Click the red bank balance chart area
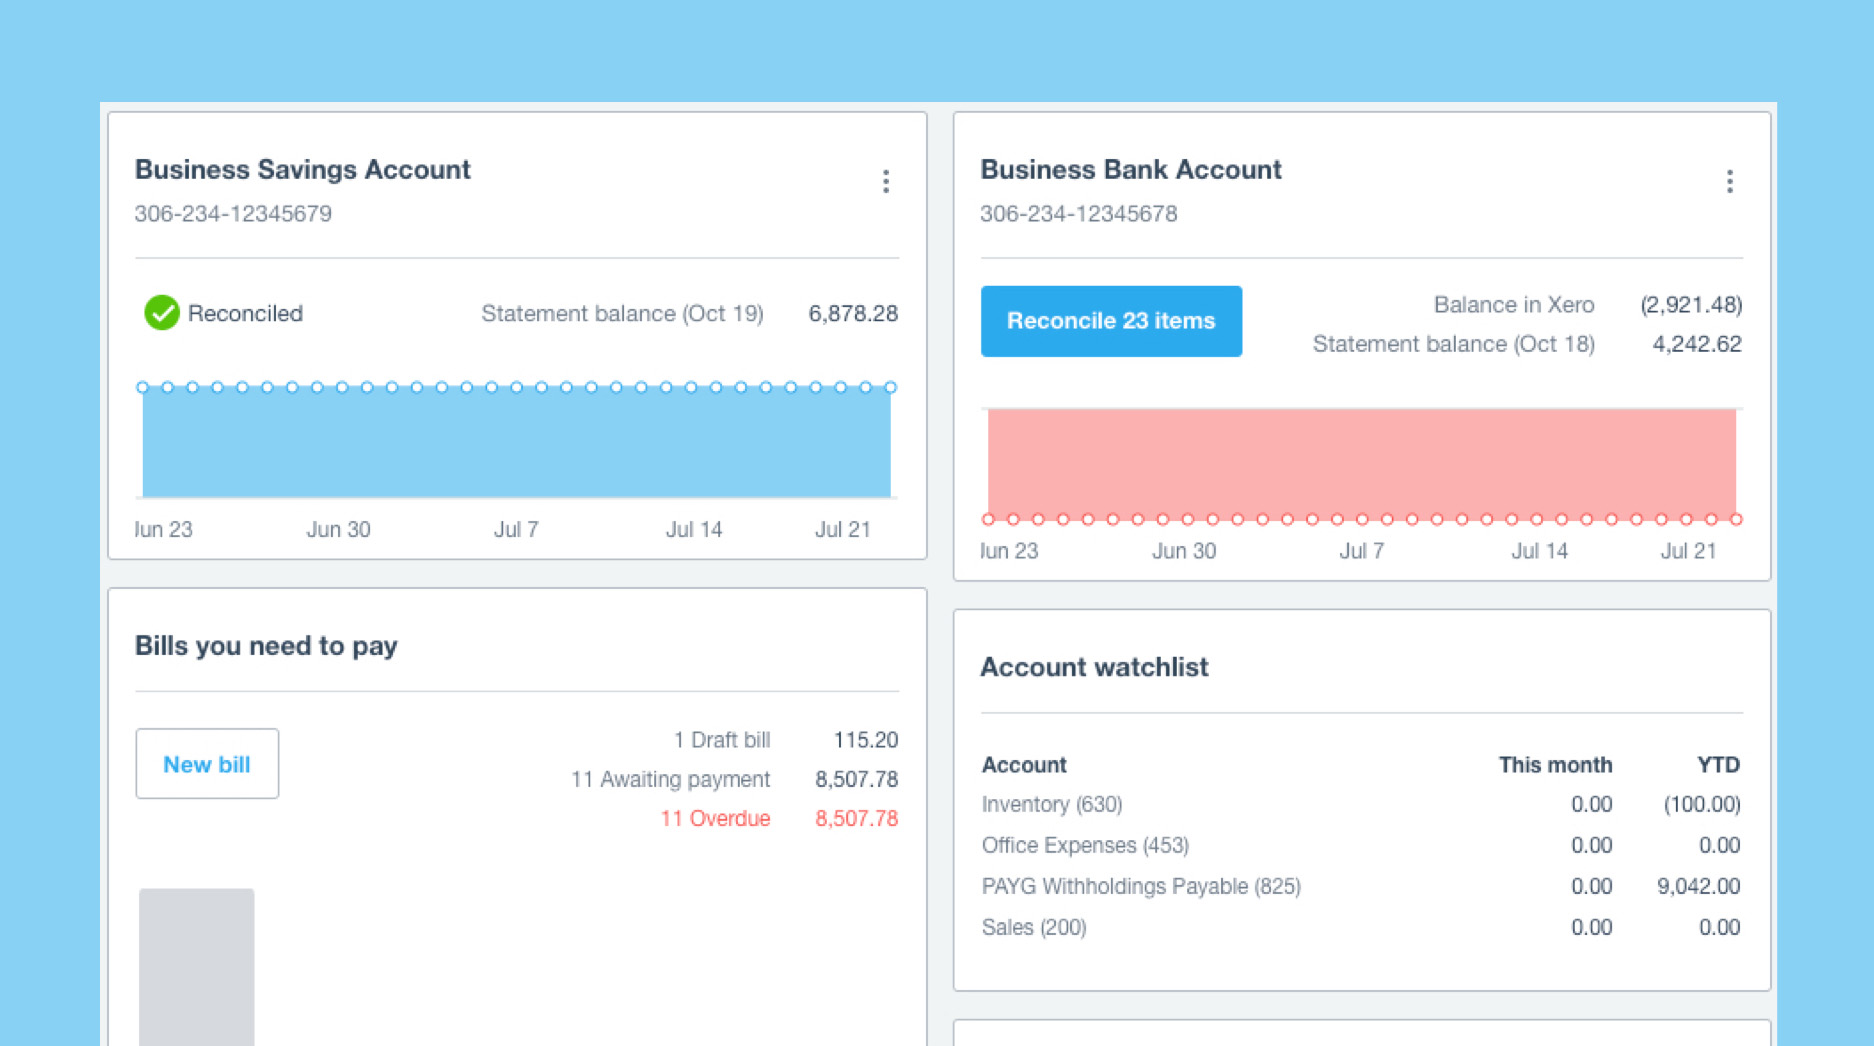The width and height of the screenshot is (1874, 1046). 1362,463
